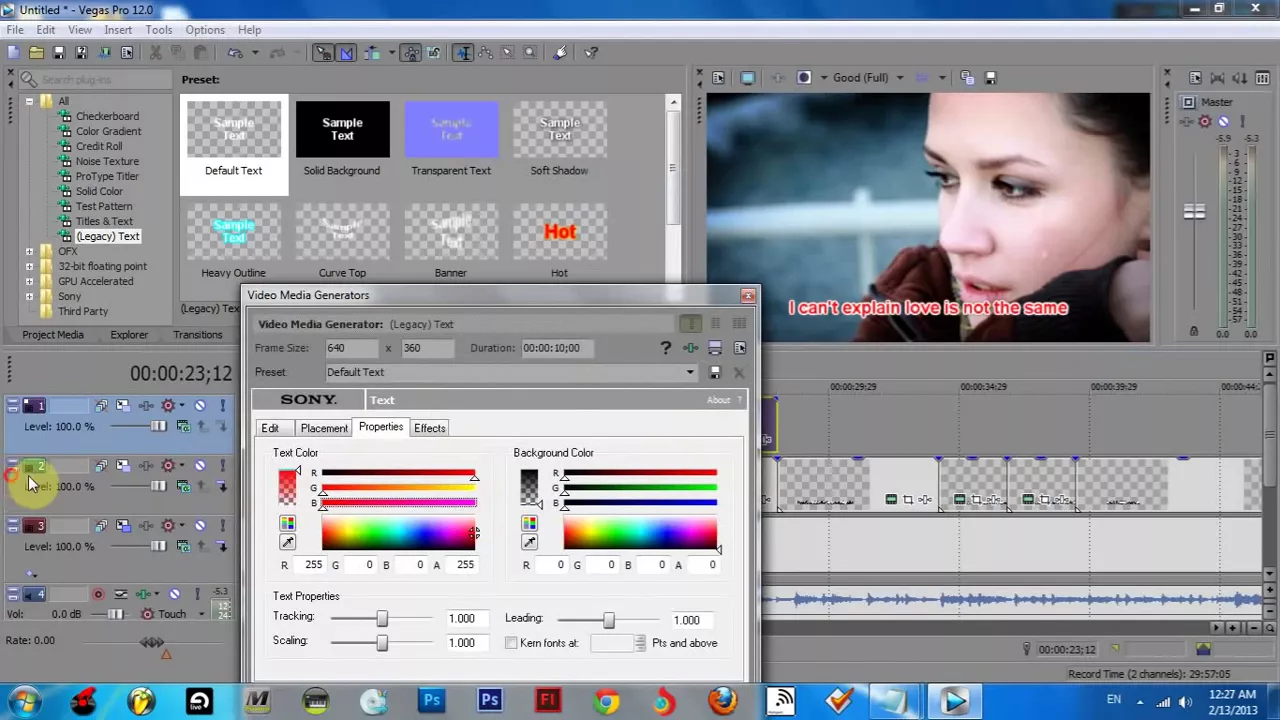The width and height of the screenshot is (1280, 720).
Task: Select ProType Titler in generator tree
Action: click(x=107, y=176)
